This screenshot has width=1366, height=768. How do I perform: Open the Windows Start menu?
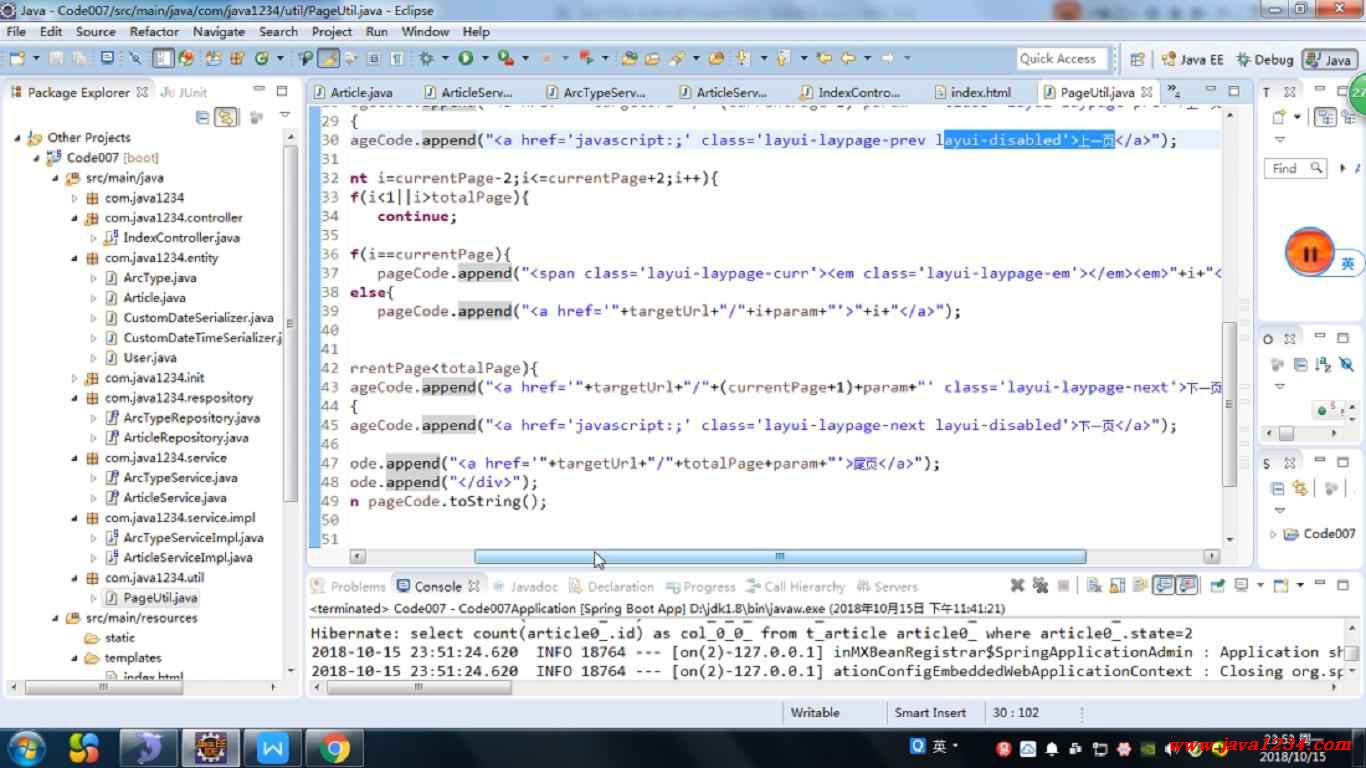click(25, 747)
